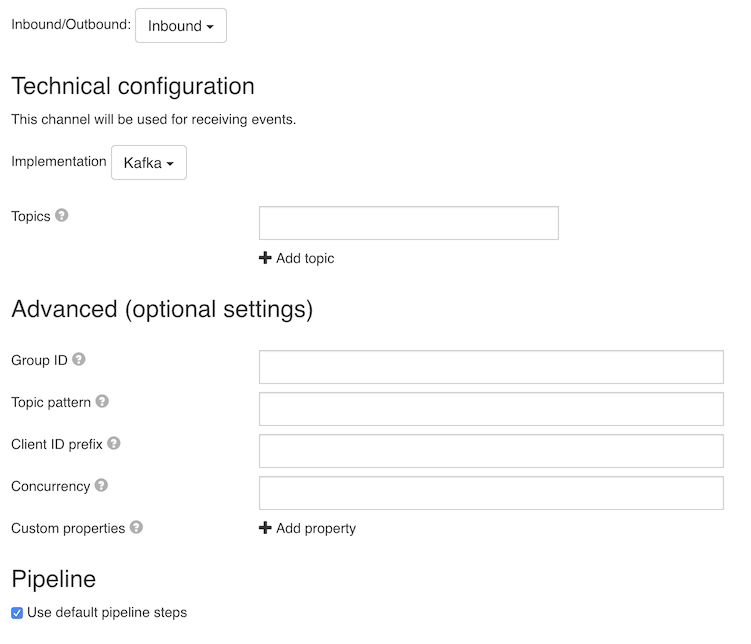Click the Use default pipeline steps label
Screen dimensions: 751x644
pos(107,612)
